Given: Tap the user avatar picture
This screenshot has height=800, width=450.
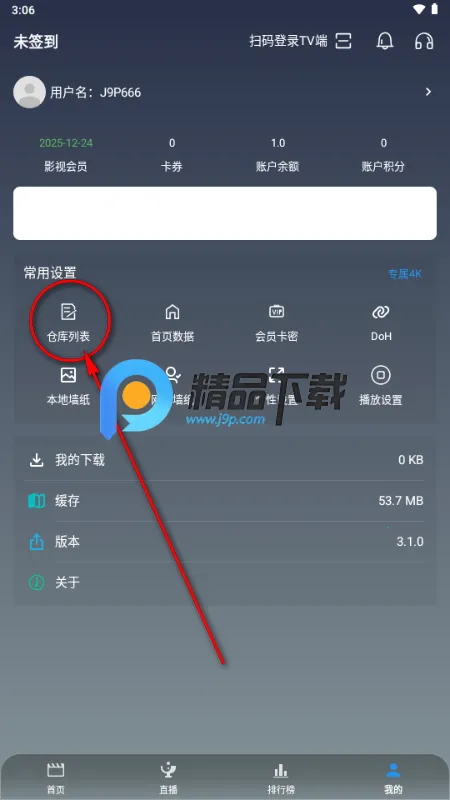Looking at the screenshot, I should (29, 92).
